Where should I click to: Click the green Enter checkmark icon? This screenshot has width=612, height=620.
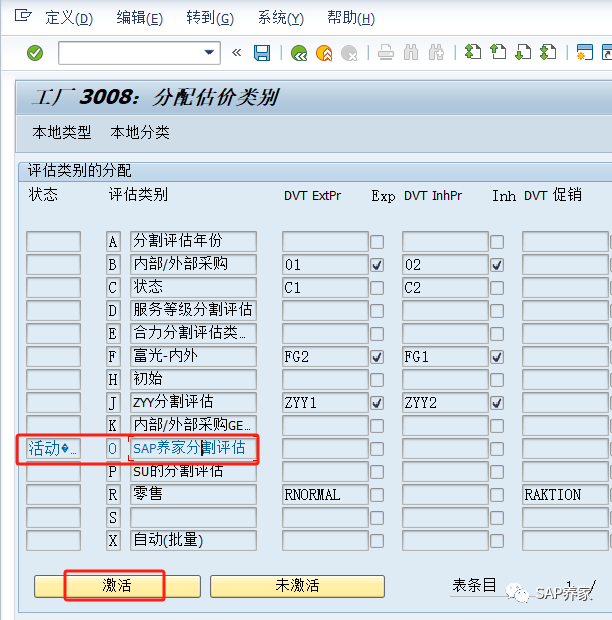(x=35, y=53)
